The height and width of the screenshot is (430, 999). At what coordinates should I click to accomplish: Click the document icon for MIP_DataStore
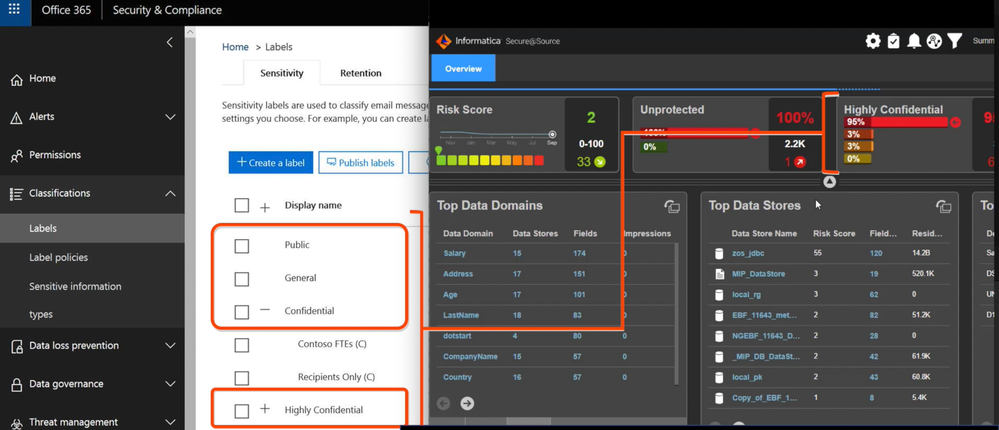click(x=719, y=274)
